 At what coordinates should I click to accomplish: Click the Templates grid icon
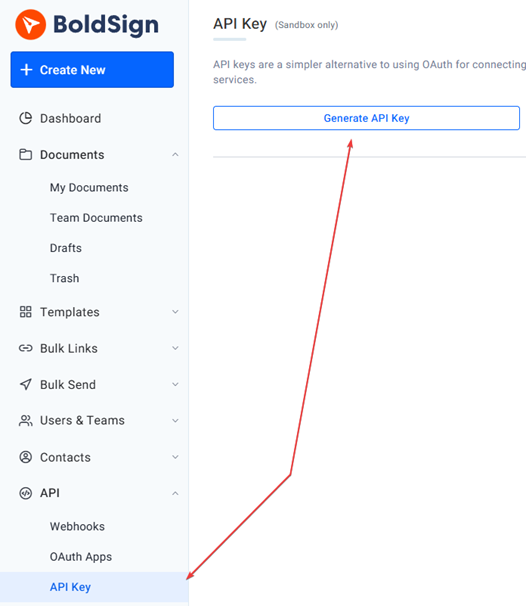click(x=26, y=312)
